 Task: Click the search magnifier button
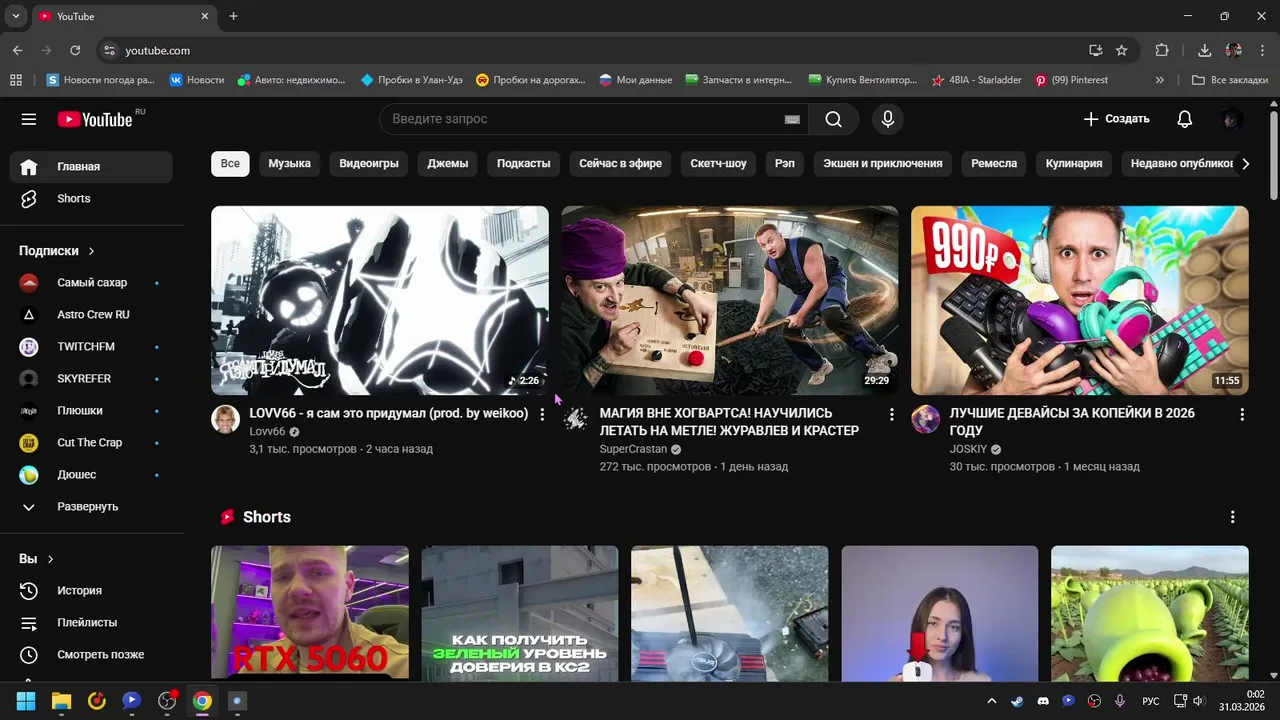click(x=833, y=119)
